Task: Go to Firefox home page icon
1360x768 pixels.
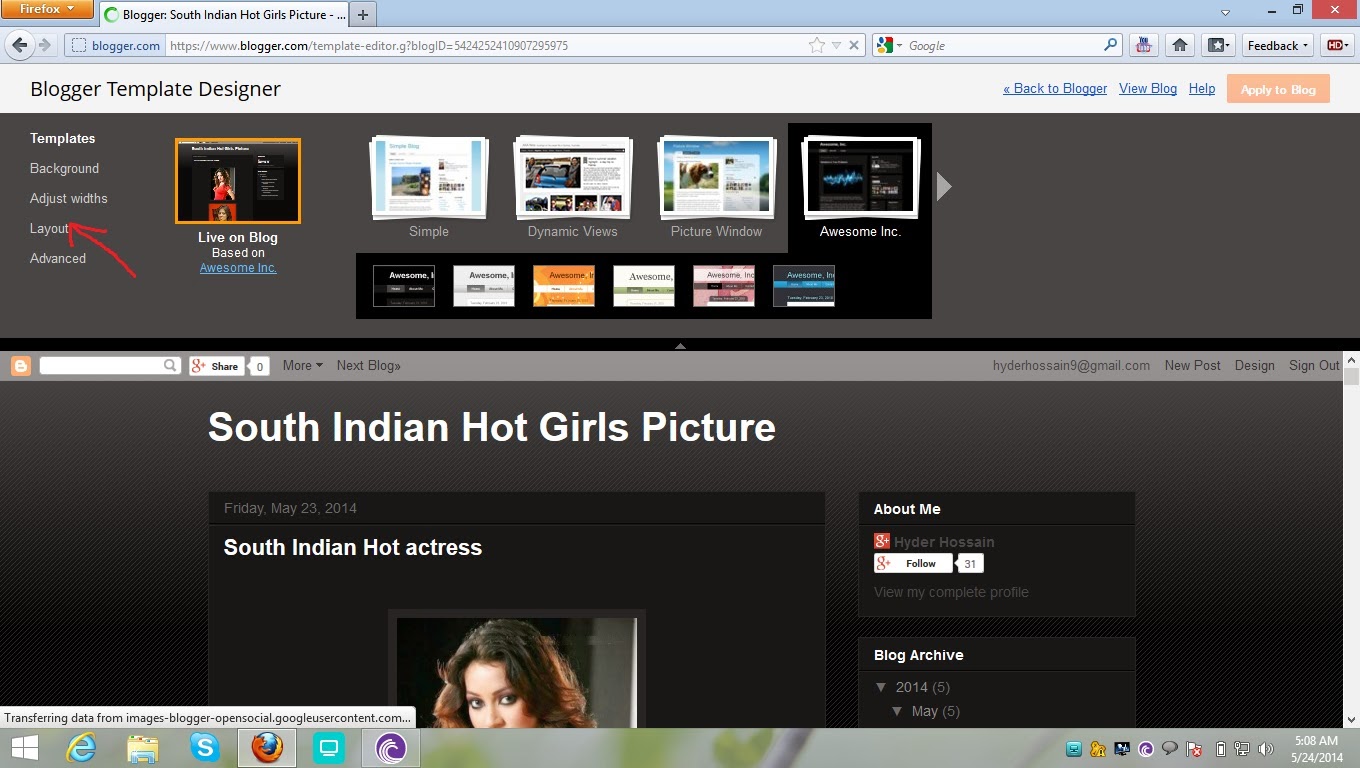Action: [x=1180, y=45]
